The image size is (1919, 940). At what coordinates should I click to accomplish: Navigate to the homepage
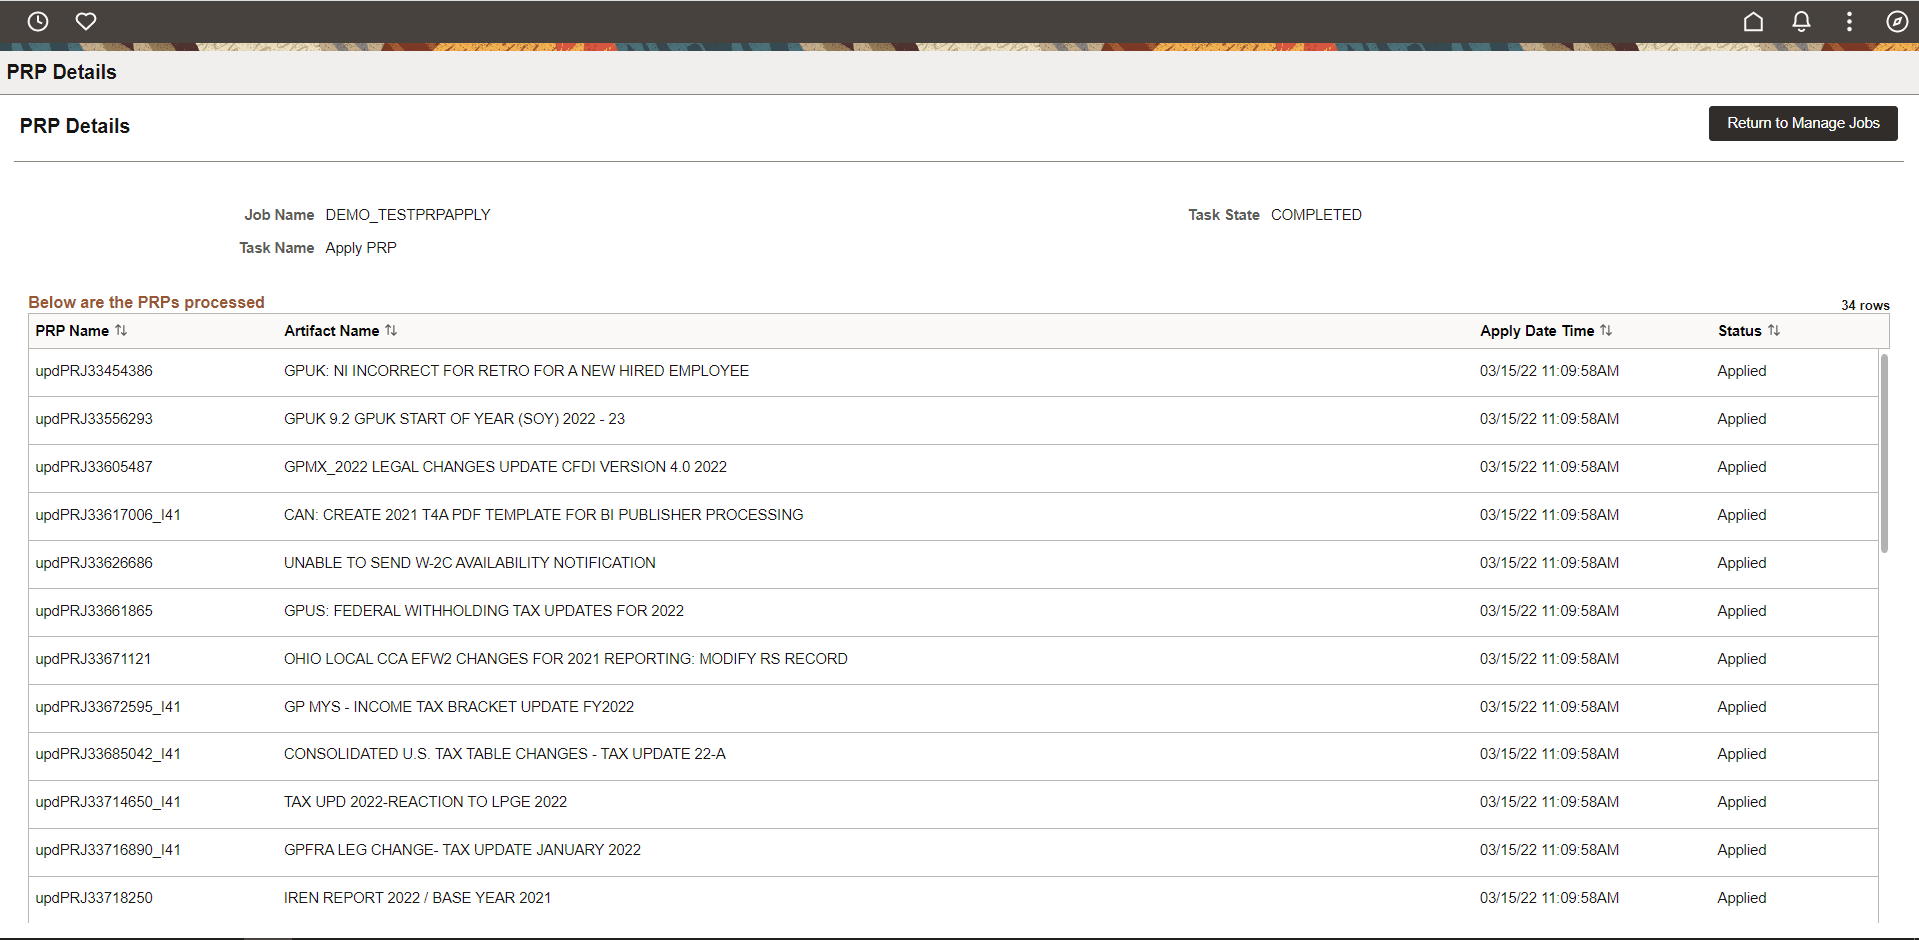(x=1753, y=21)
